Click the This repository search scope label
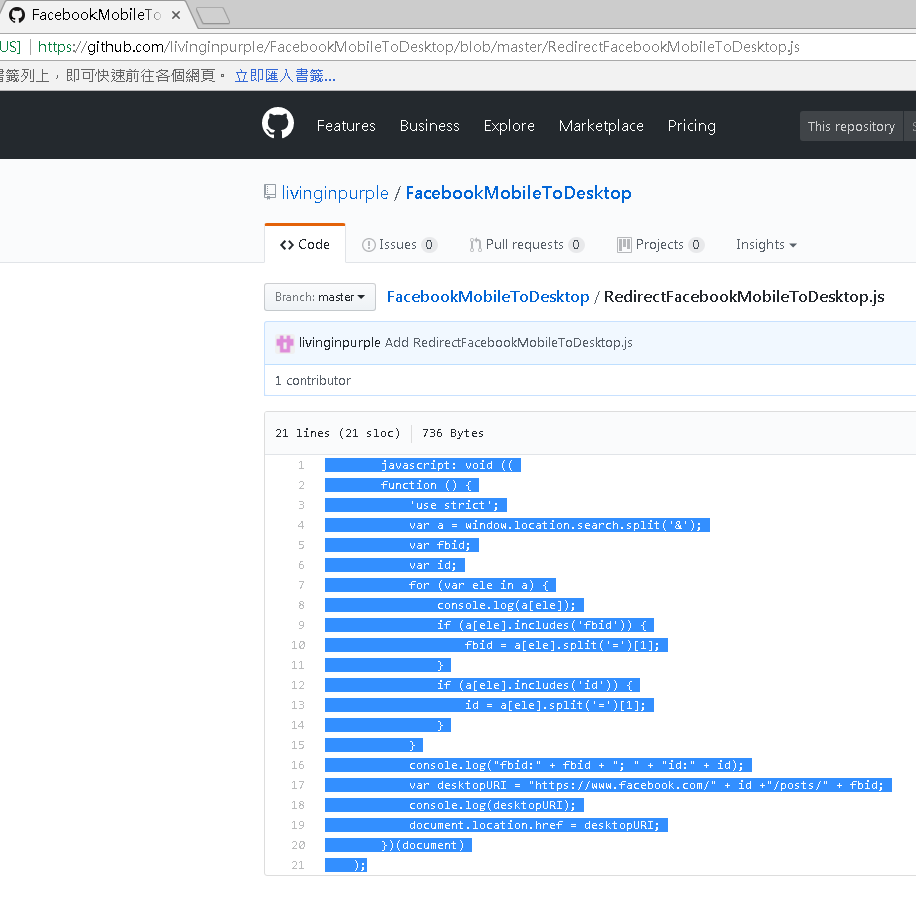 pyautogui.click(x=851, y=126)
